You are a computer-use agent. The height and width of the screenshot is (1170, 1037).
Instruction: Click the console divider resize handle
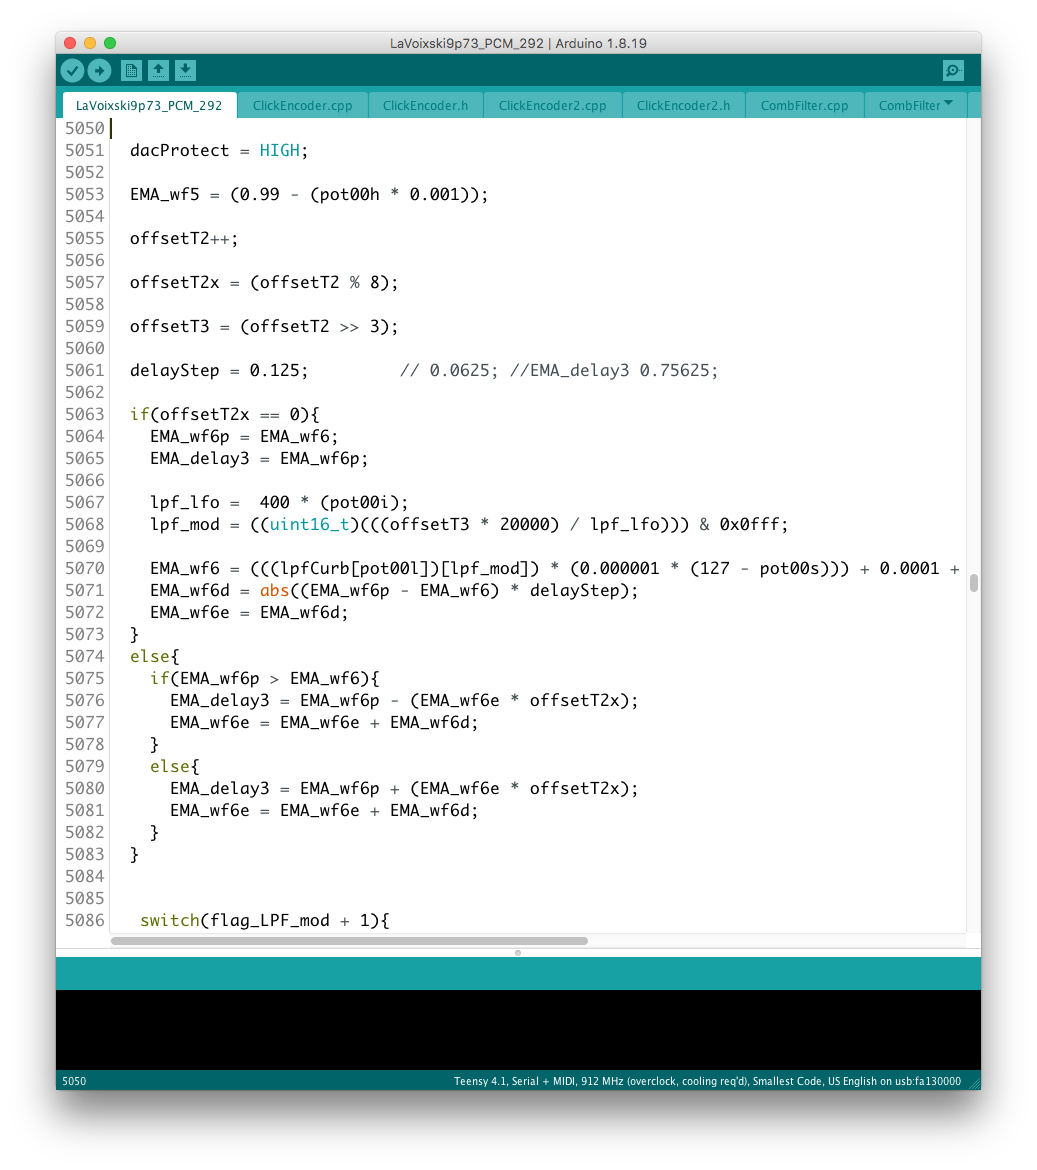(x=518, y=953)
